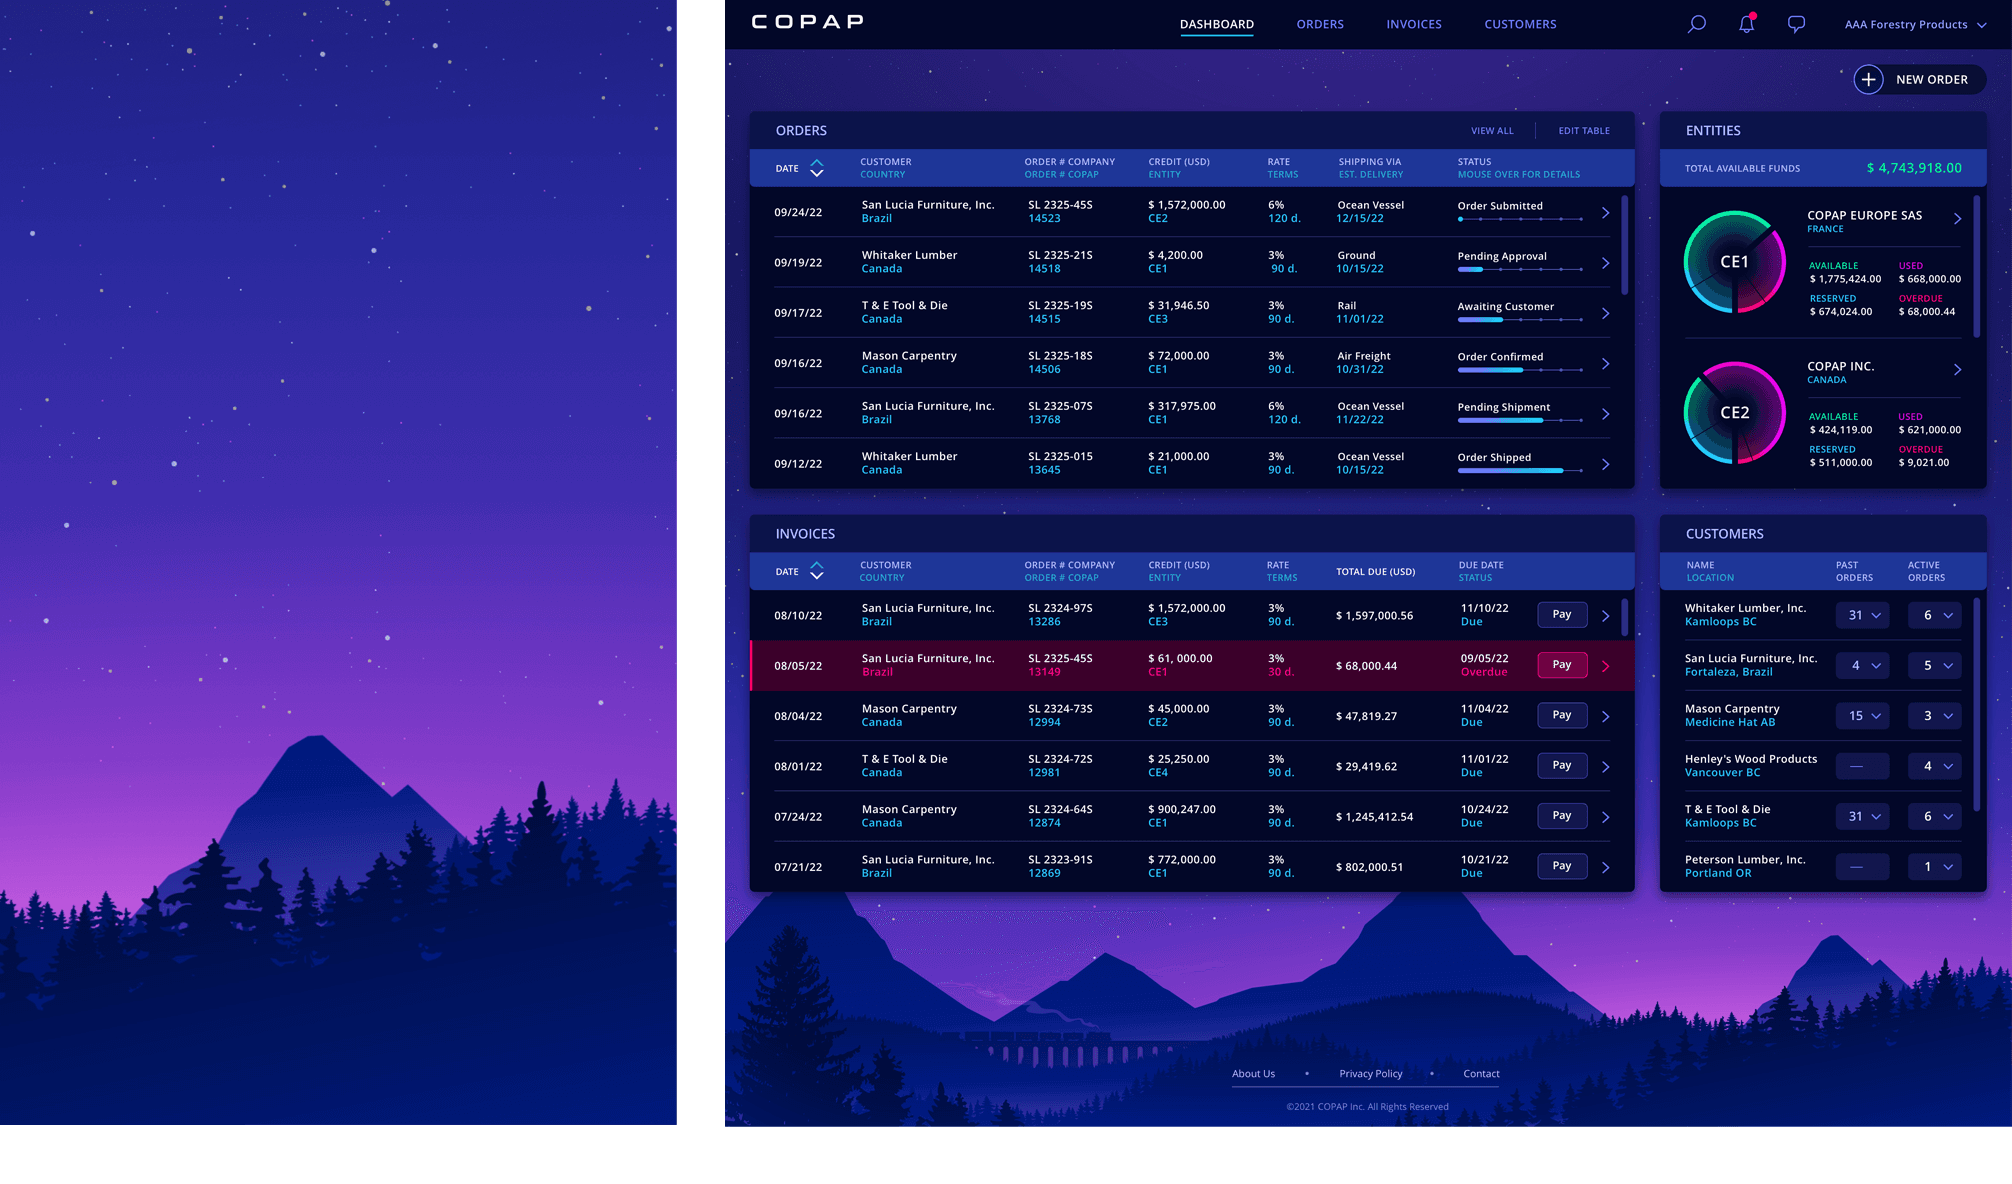Image resolution: width=2012 pixels, height=1184 pixels.
Task: Click Pending Approval status progress bar
Action: [1519, 270]
